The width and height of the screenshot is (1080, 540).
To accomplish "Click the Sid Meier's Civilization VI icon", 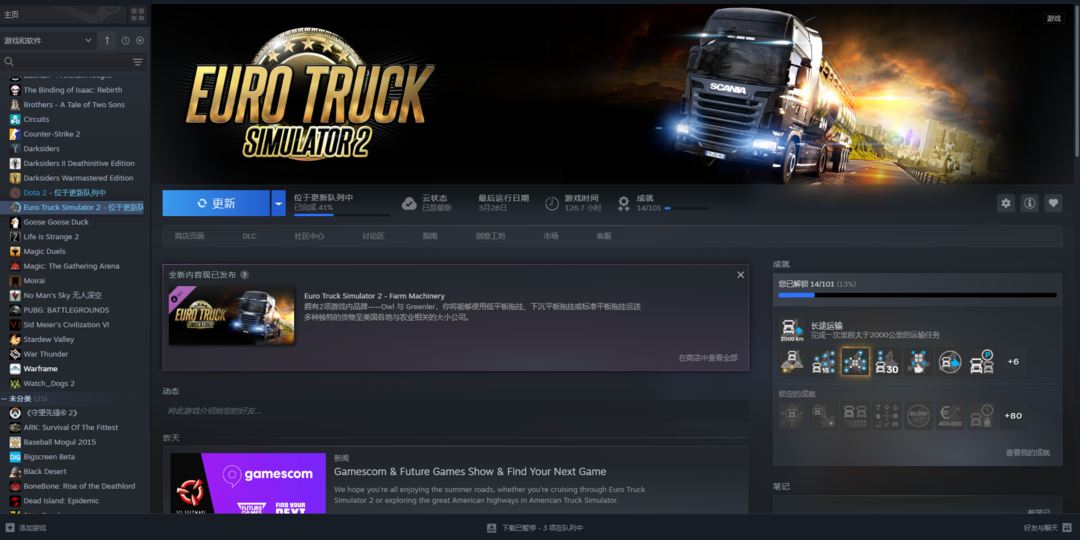I will point(15,324).
